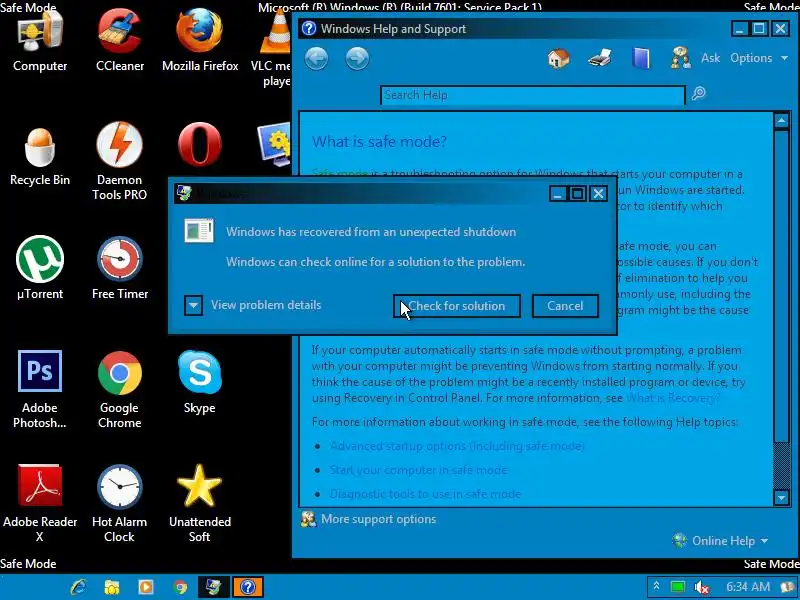Launch Skype from the desktop
800x600 pixels.
tap(200, 383)
